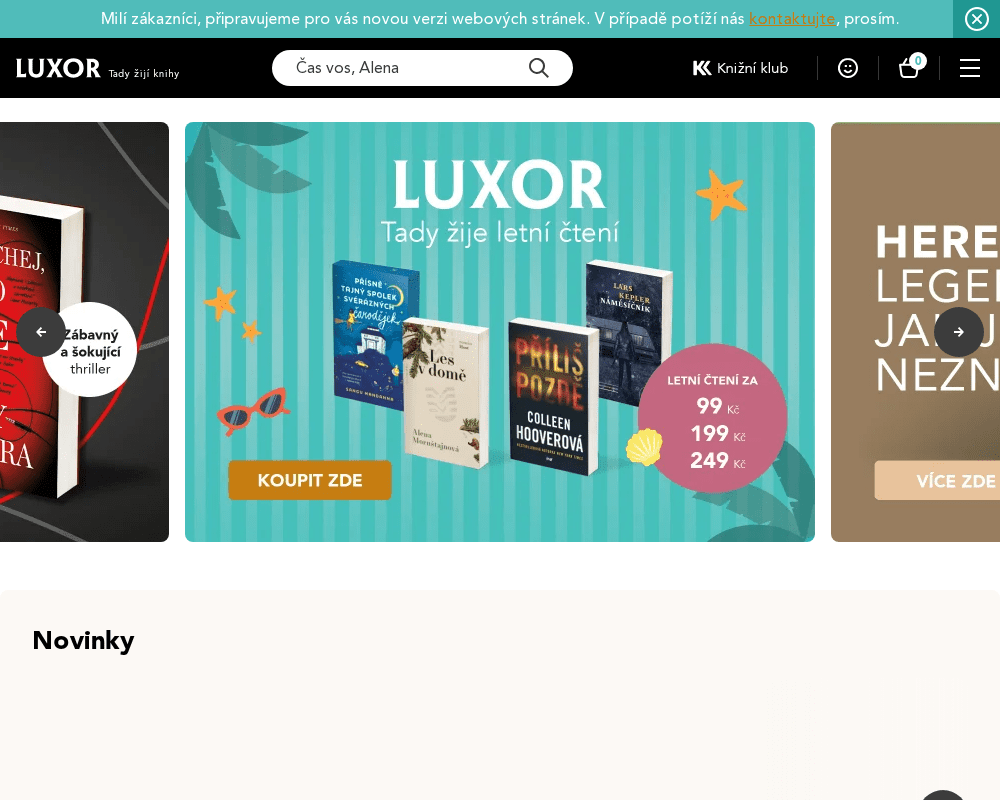
Task: Click the Novinky section heading
Action: [84, 640]
